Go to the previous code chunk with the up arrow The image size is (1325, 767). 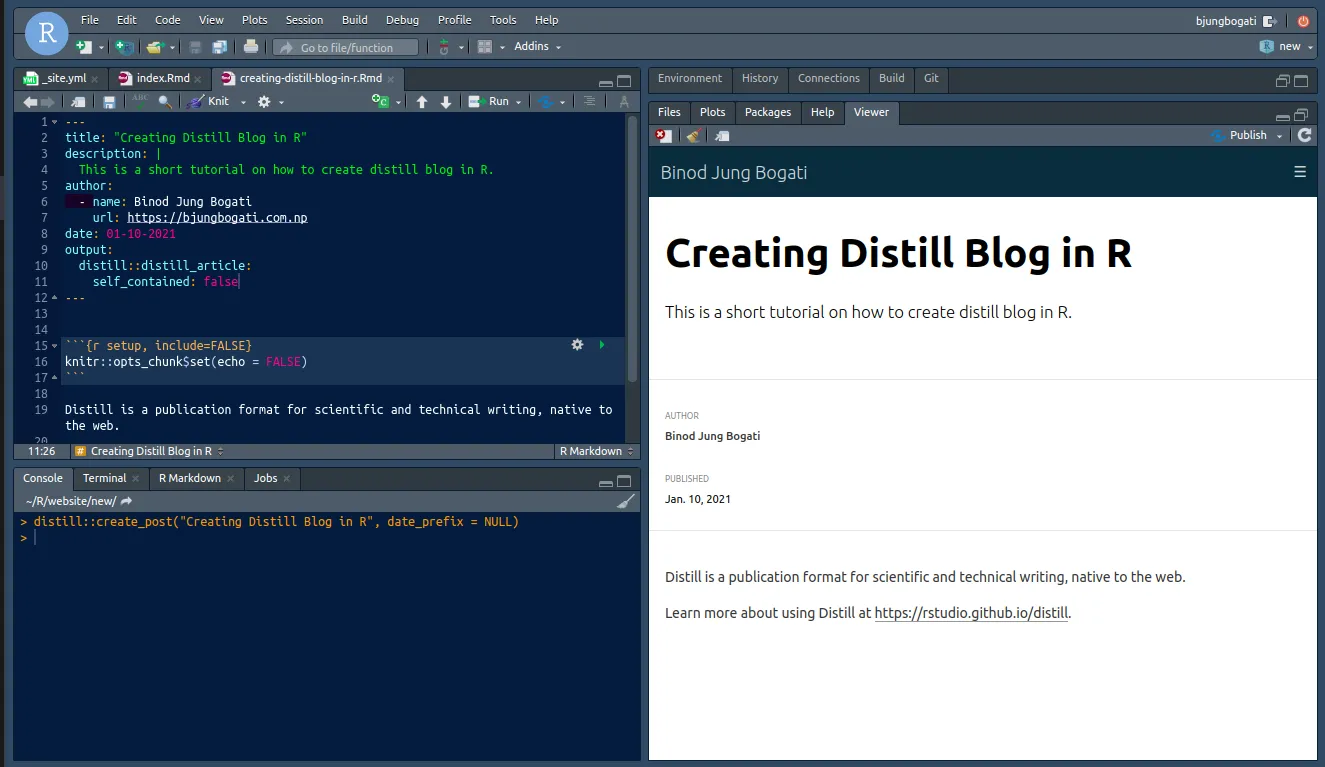(422, 101)
